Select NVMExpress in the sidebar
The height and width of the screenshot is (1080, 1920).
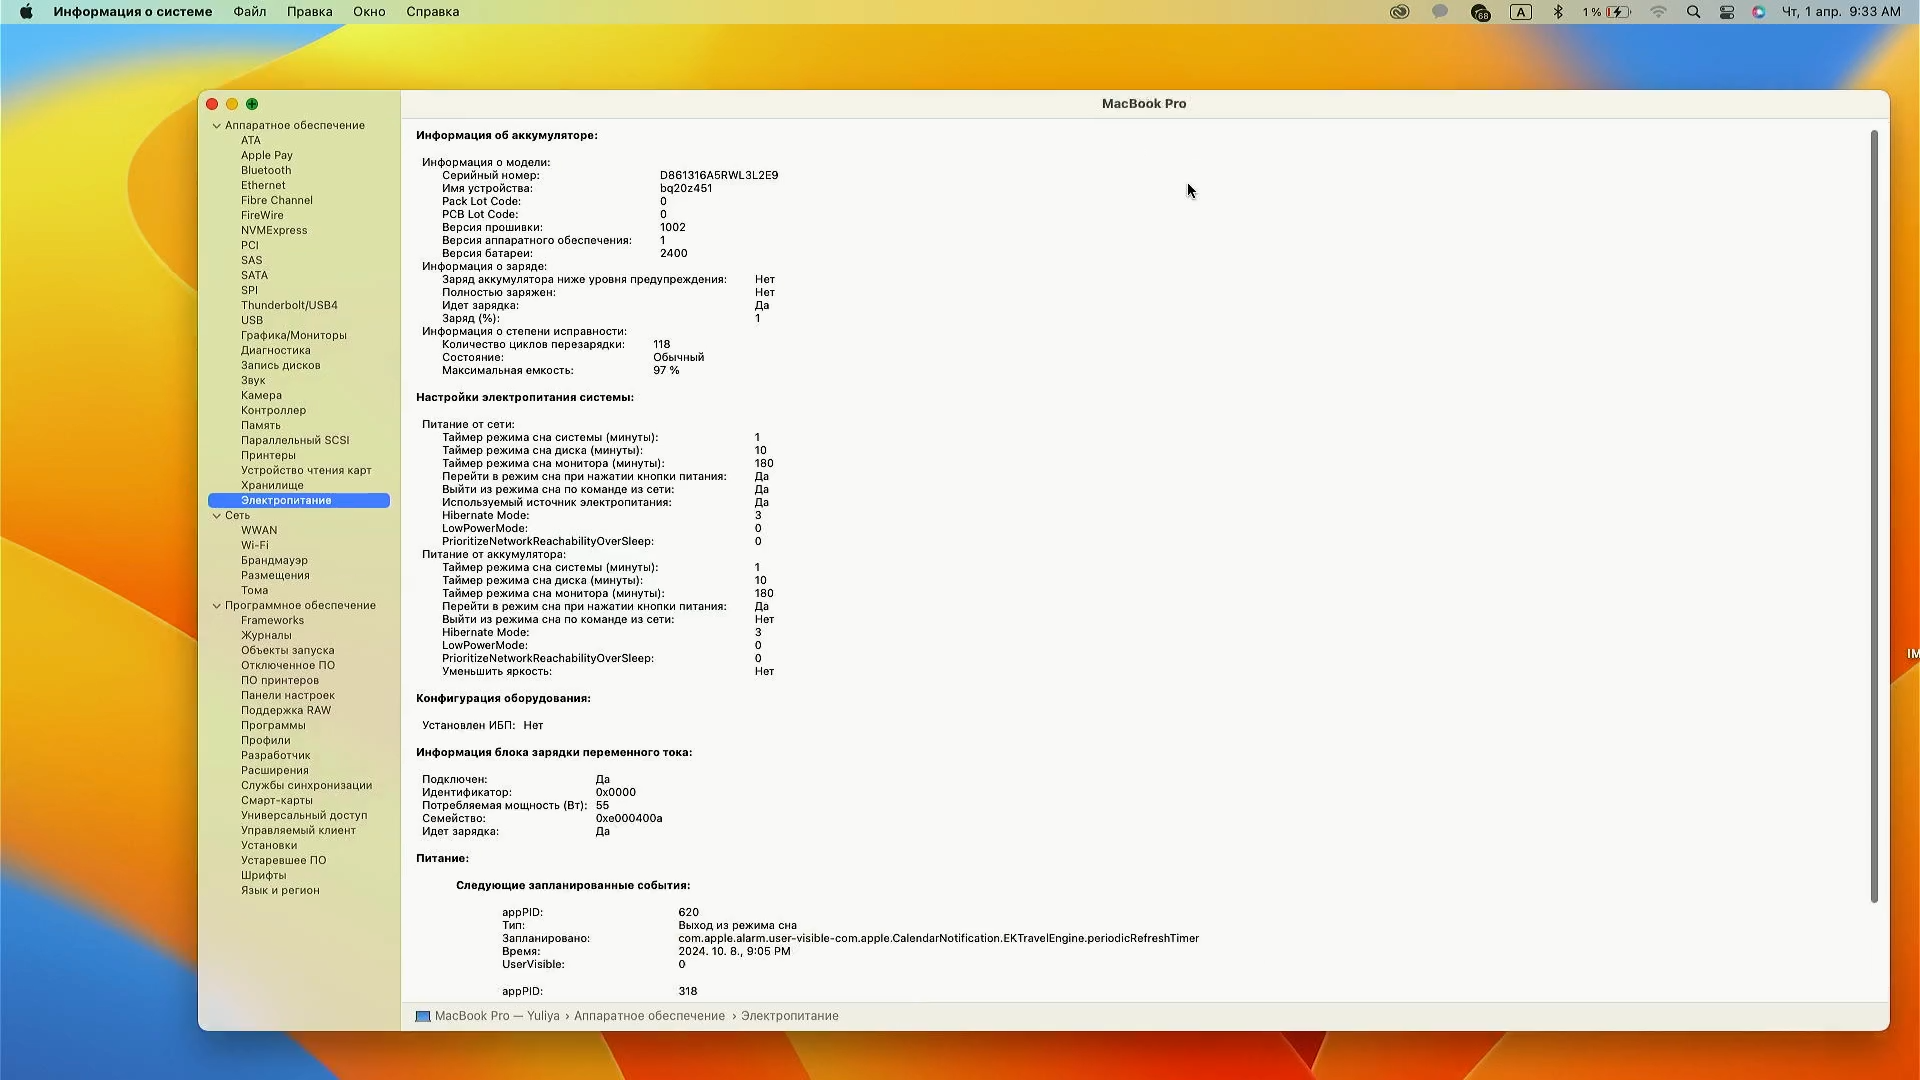(274, 230)
